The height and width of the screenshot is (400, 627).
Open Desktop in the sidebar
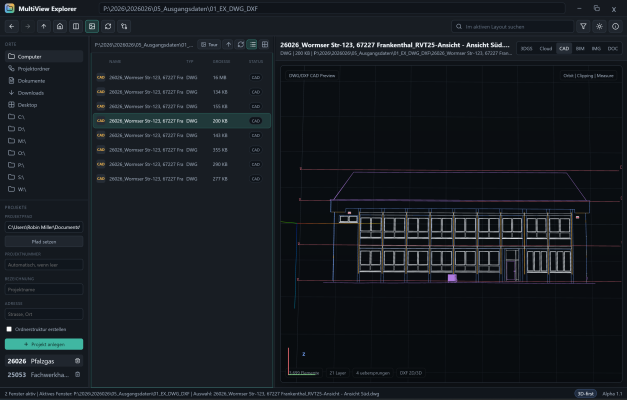coord(44,105)
